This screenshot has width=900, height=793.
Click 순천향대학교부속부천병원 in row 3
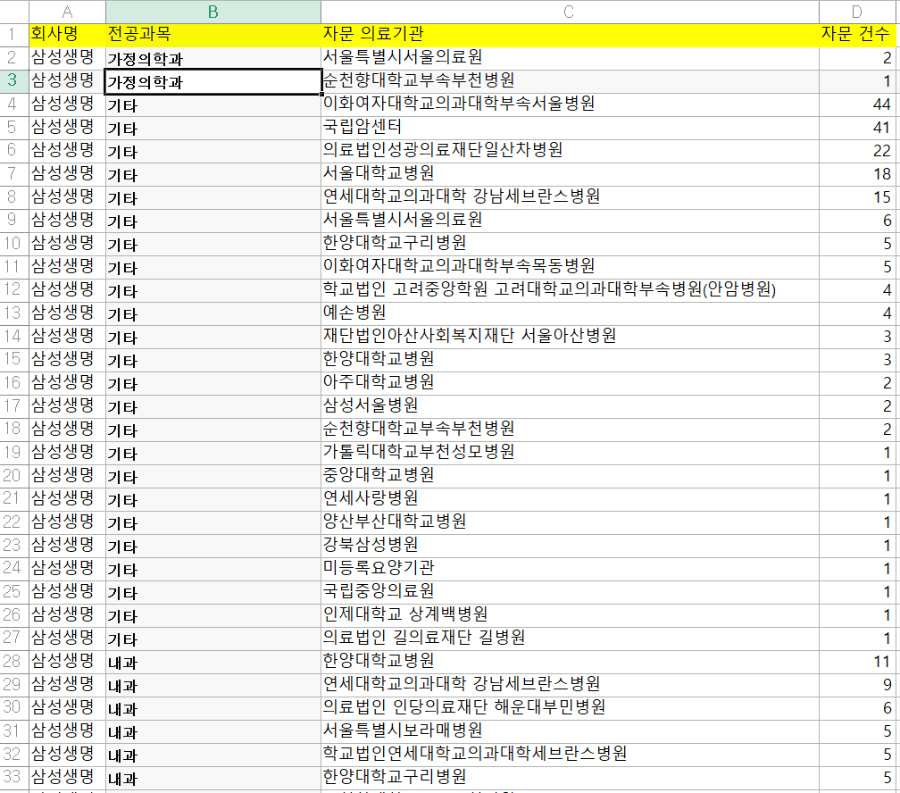click(569, 81)
